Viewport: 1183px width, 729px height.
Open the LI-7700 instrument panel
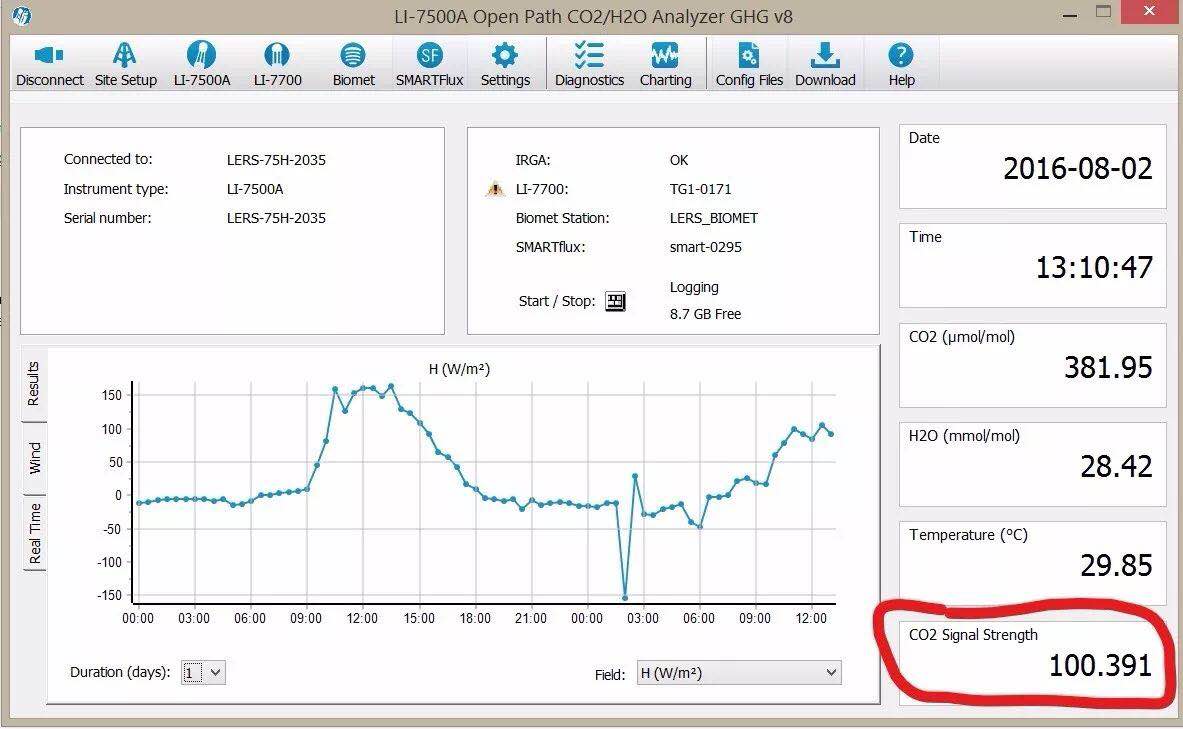pos(277,64)
